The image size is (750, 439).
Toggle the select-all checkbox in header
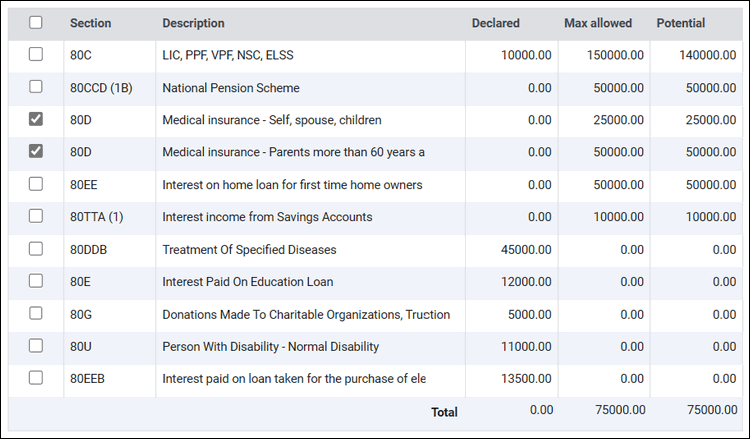click(36, 22)
